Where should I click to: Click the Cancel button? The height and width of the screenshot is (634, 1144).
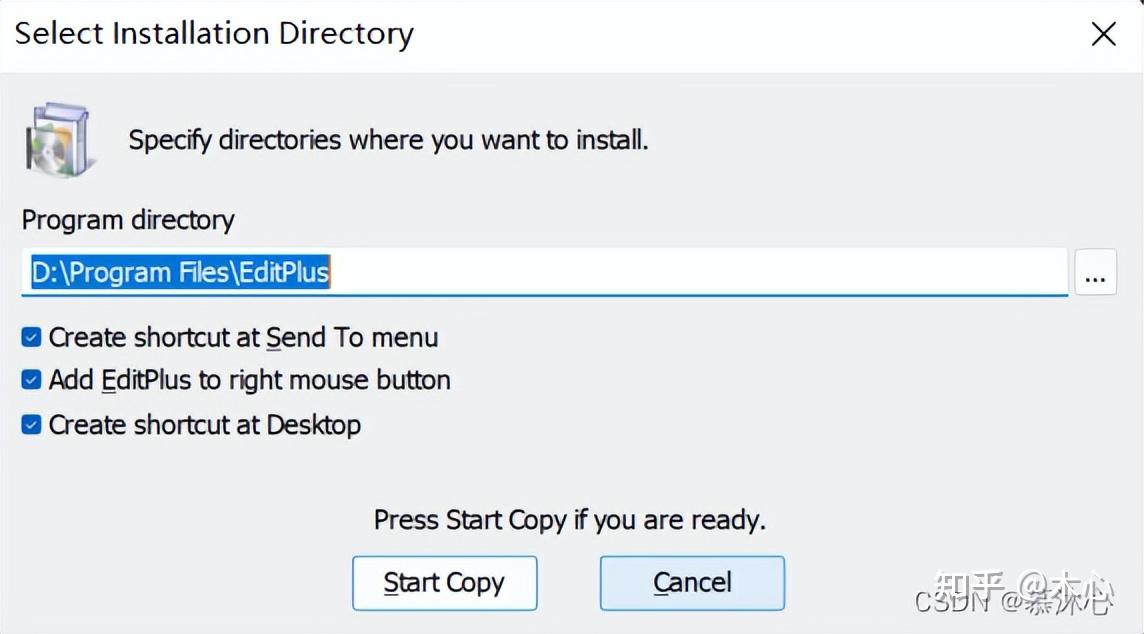tap(692, 583)
